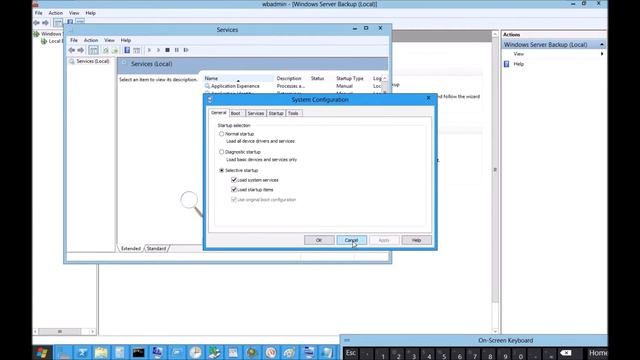
Task: Click Application Experience service icon
Action: click(207, 86)
